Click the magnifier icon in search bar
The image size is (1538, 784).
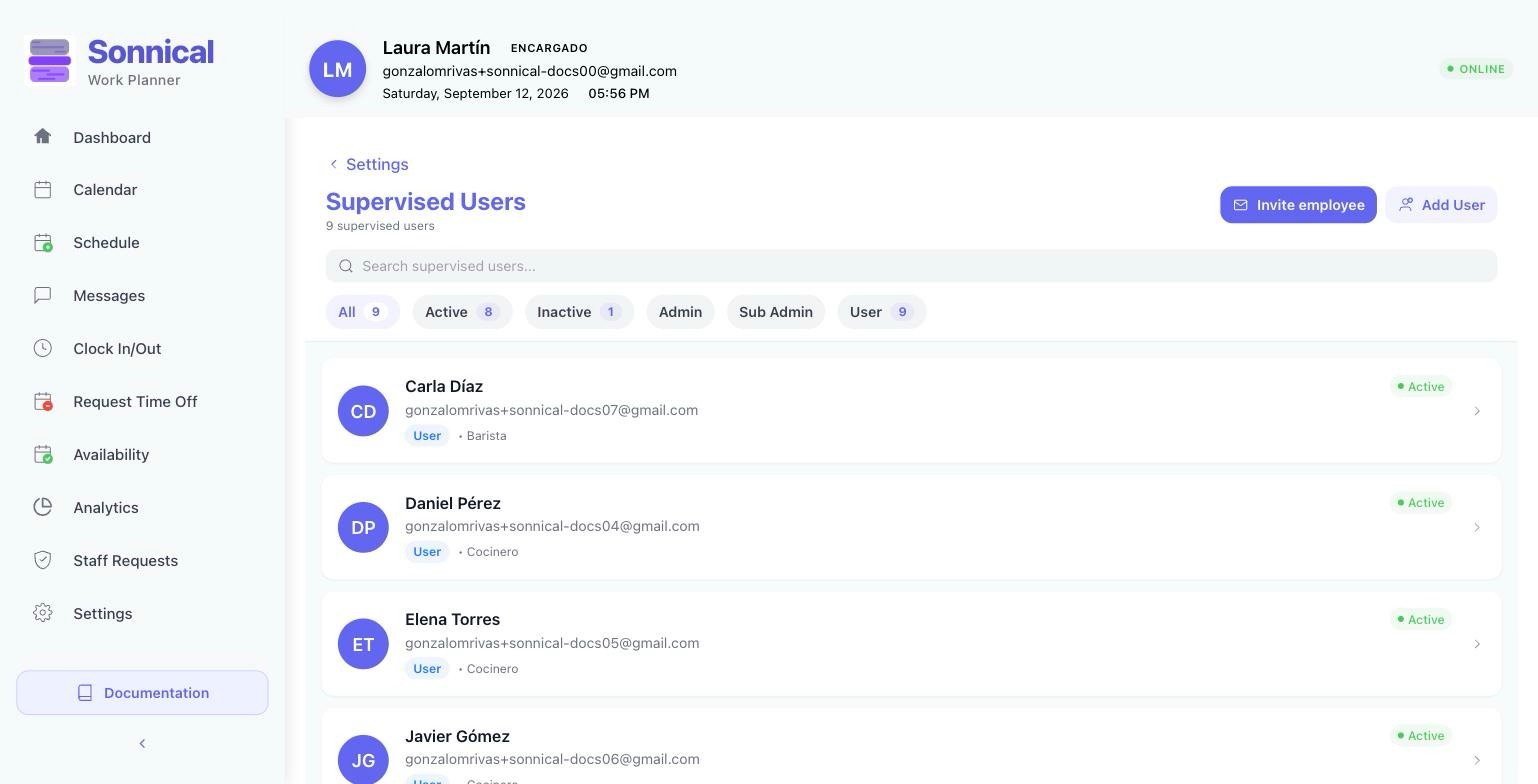tap(346, 266)
